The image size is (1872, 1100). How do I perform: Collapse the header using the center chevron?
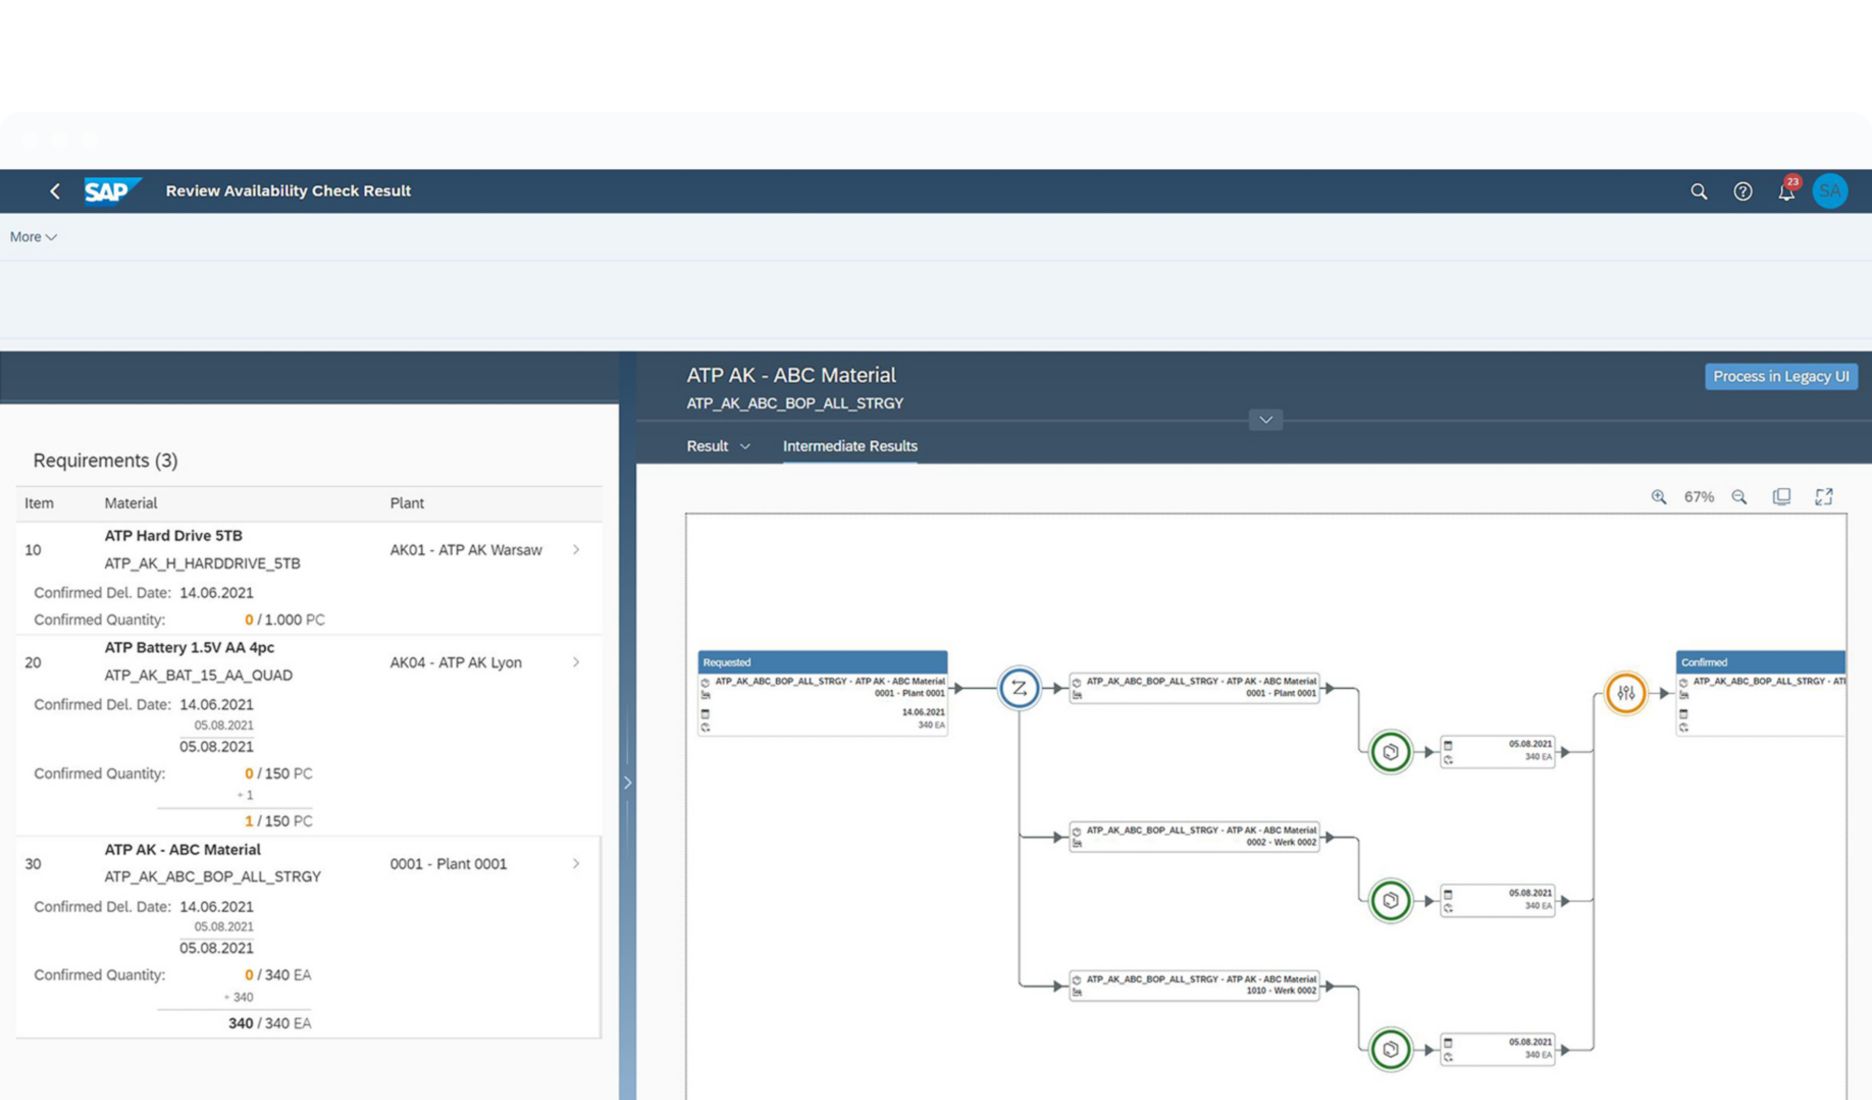1265,420
